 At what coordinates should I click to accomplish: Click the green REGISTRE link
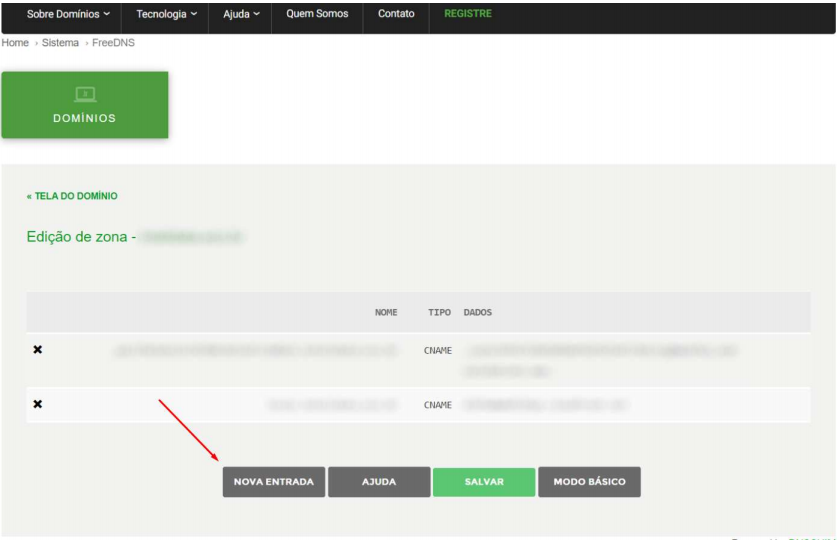point(468,14)
